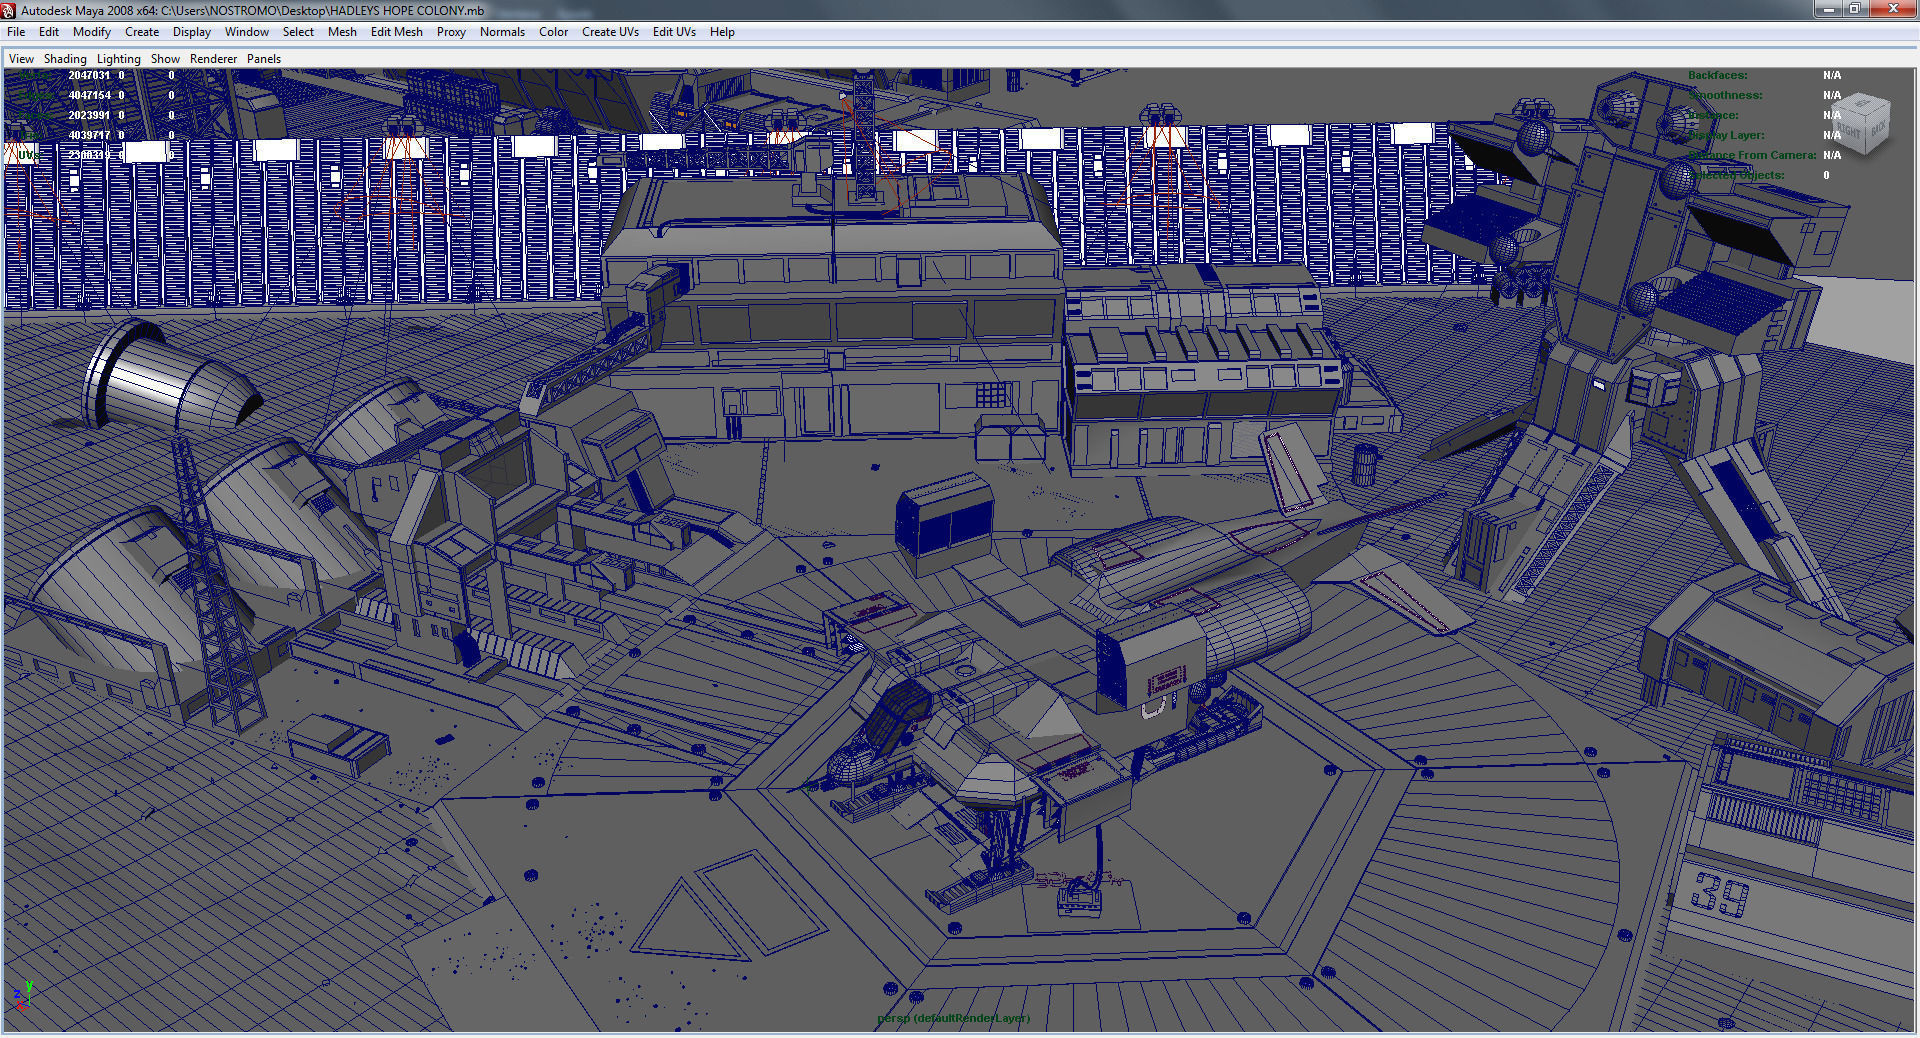Click the window title showing HADLEYS HOPE COLONY.mb
Viewport: 1920px width, 1038px height.
(x=252, y=10)
